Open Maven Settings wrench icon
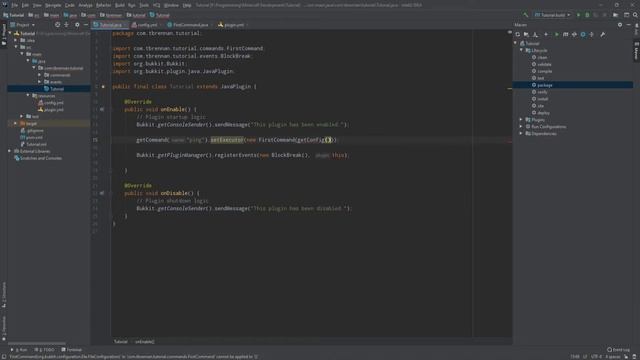 [602, 35]
